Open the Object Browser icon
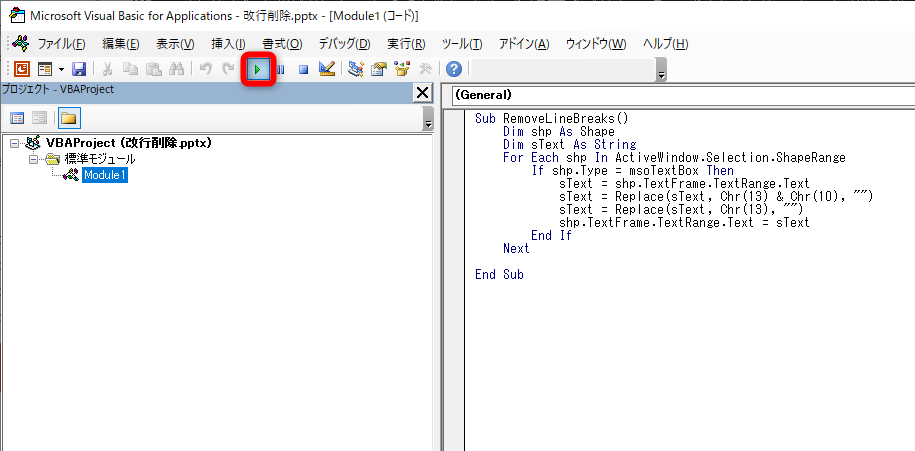Image resolution: width=915 pixels, height=451 pixels. pos(402,69)
